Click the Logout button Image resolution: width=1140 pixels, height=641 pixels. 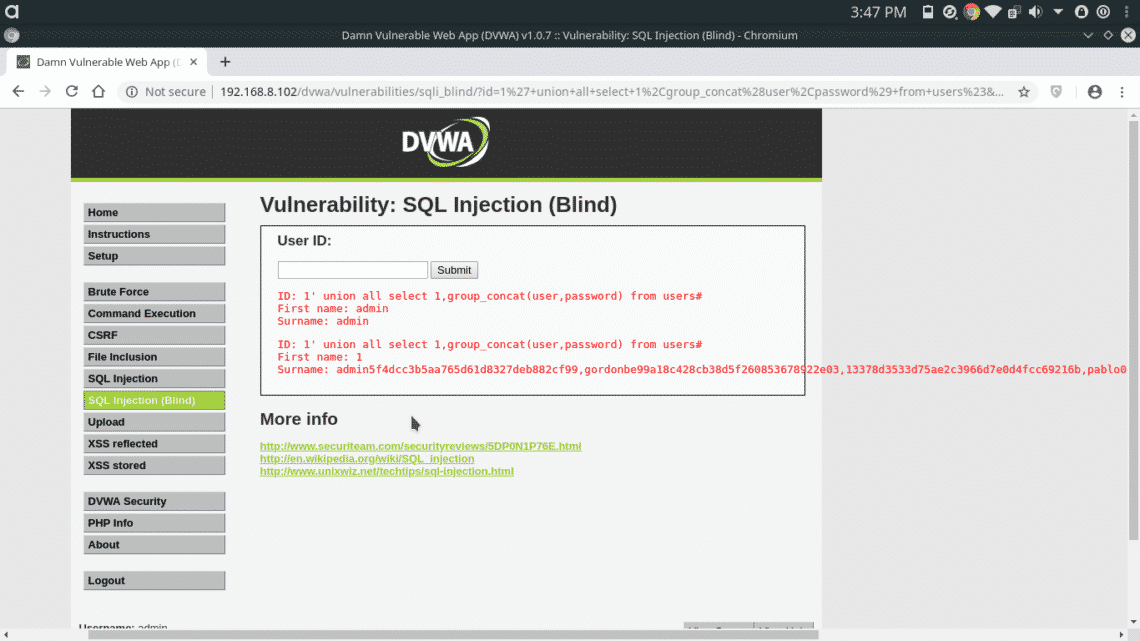click(154, 581)
